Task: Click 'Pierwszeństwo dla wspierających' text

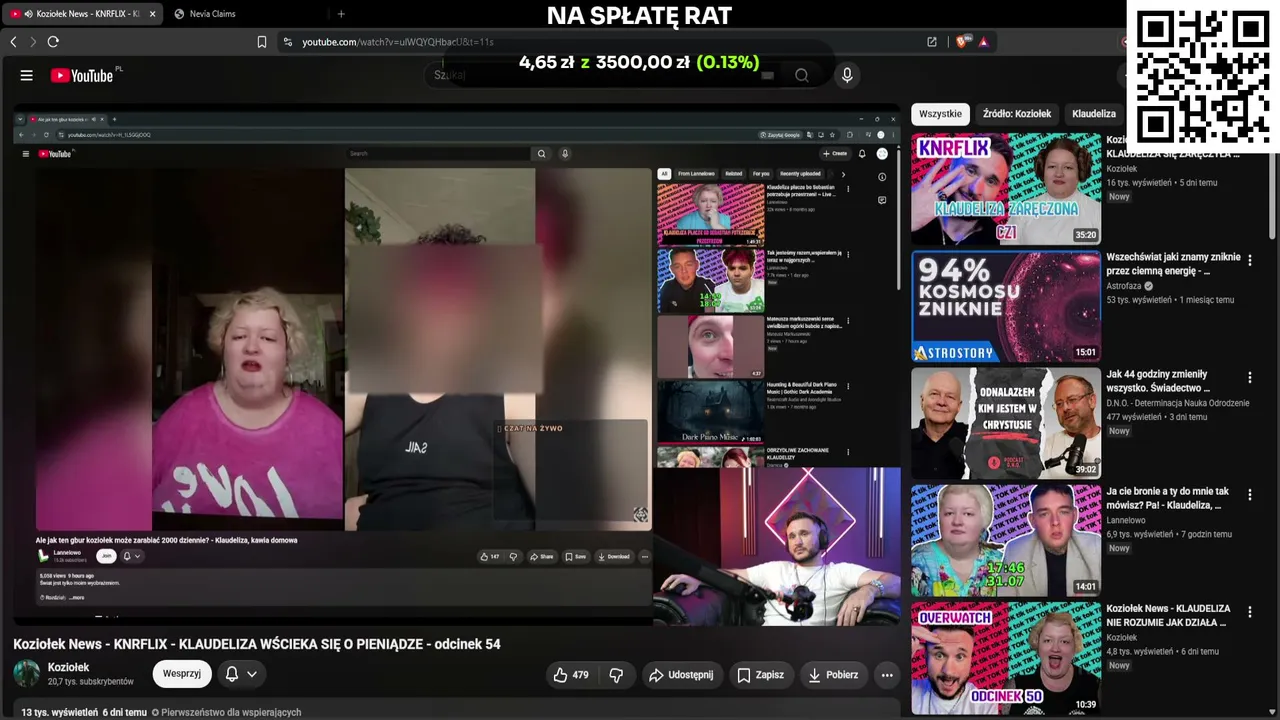Action: pyautogui.click(x=231, y=712)
